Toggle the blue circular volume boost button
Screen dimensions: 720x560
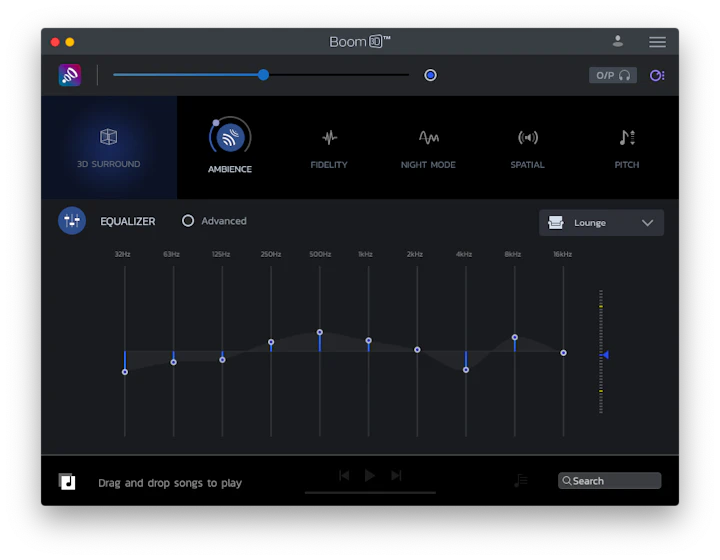tap(430, 75)
